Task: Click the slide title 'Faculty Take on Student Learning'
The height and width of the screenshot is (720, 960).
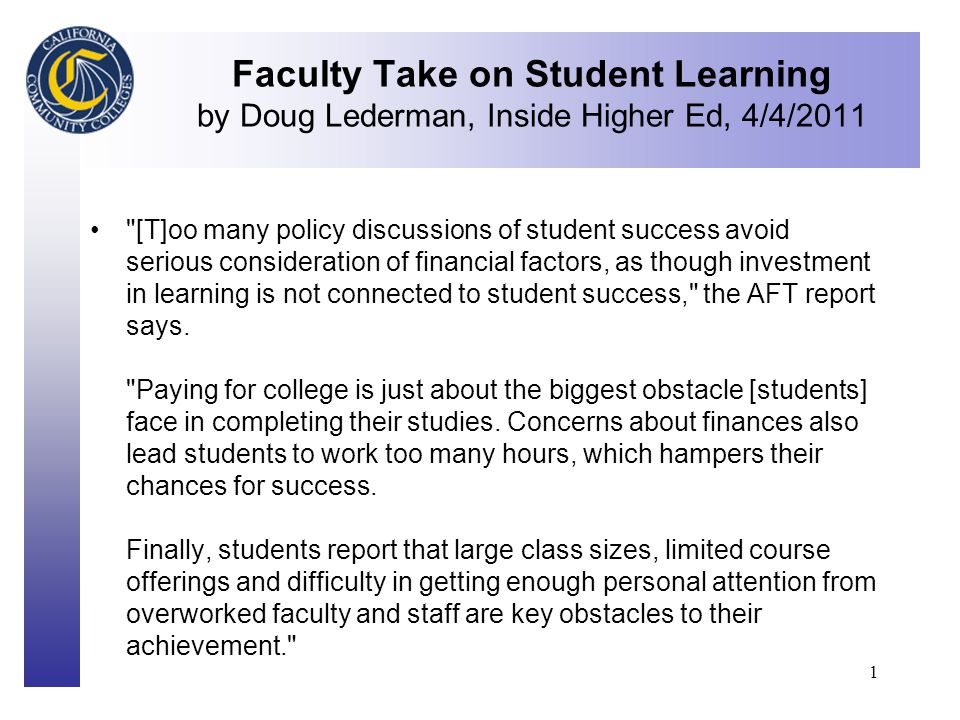Action: point(531,75)
